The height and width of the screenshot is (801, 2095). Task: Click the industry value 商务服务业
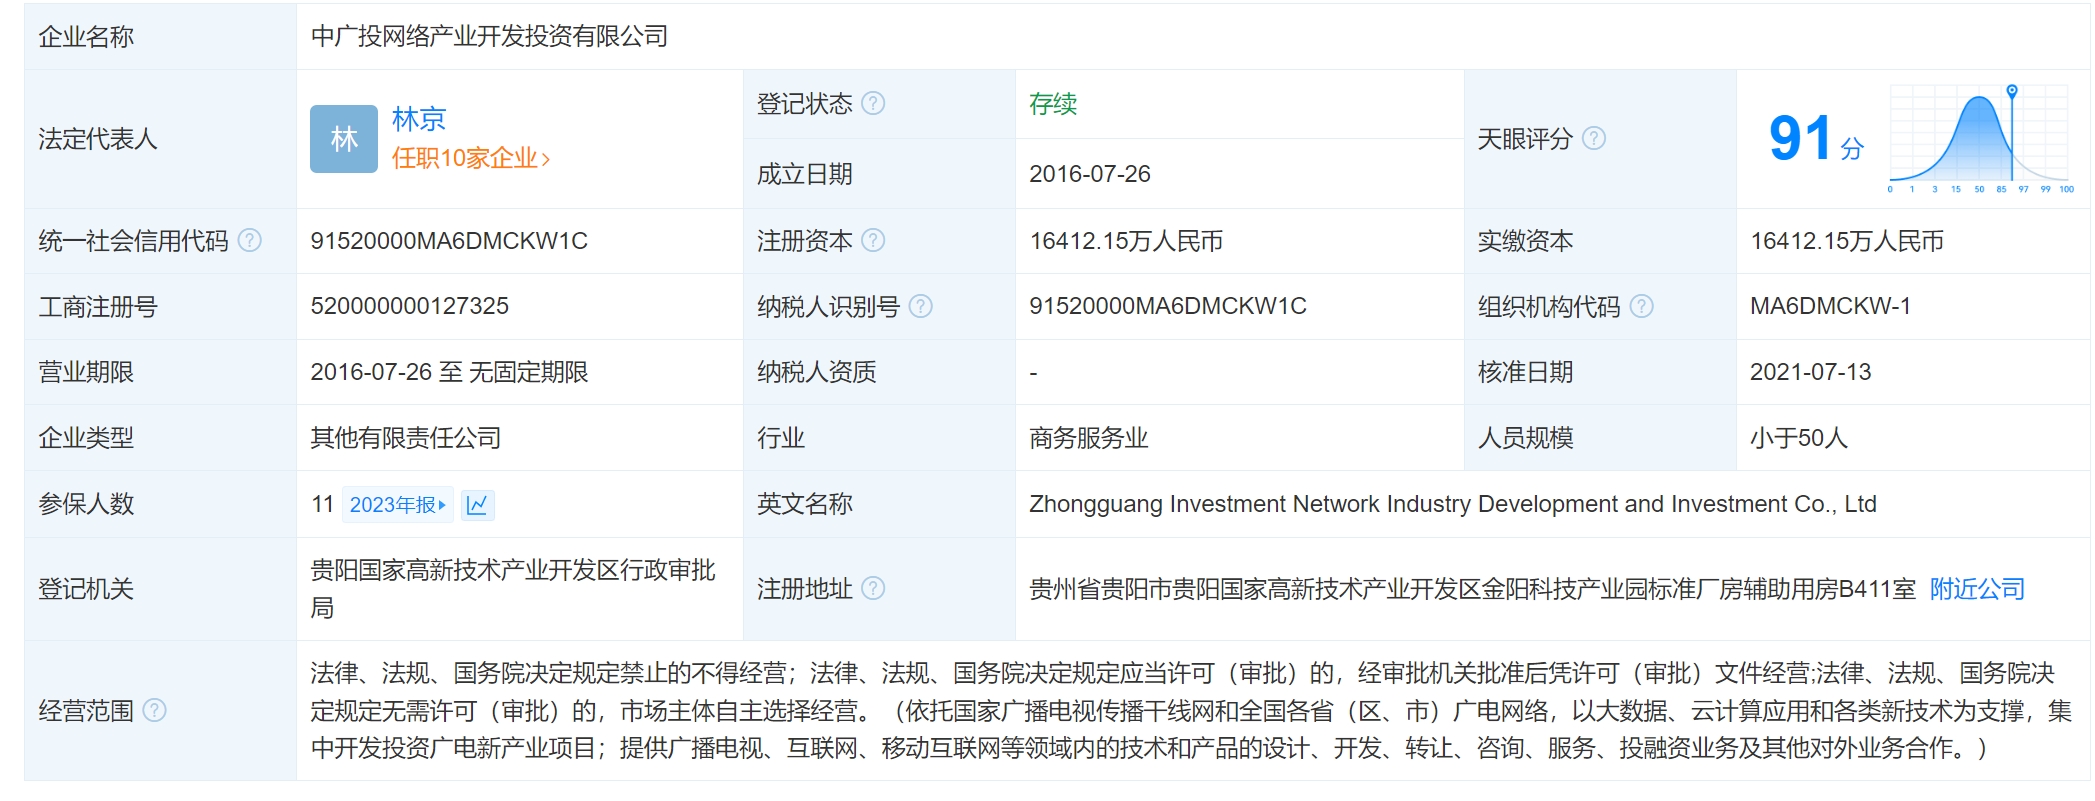[1089, 438]
